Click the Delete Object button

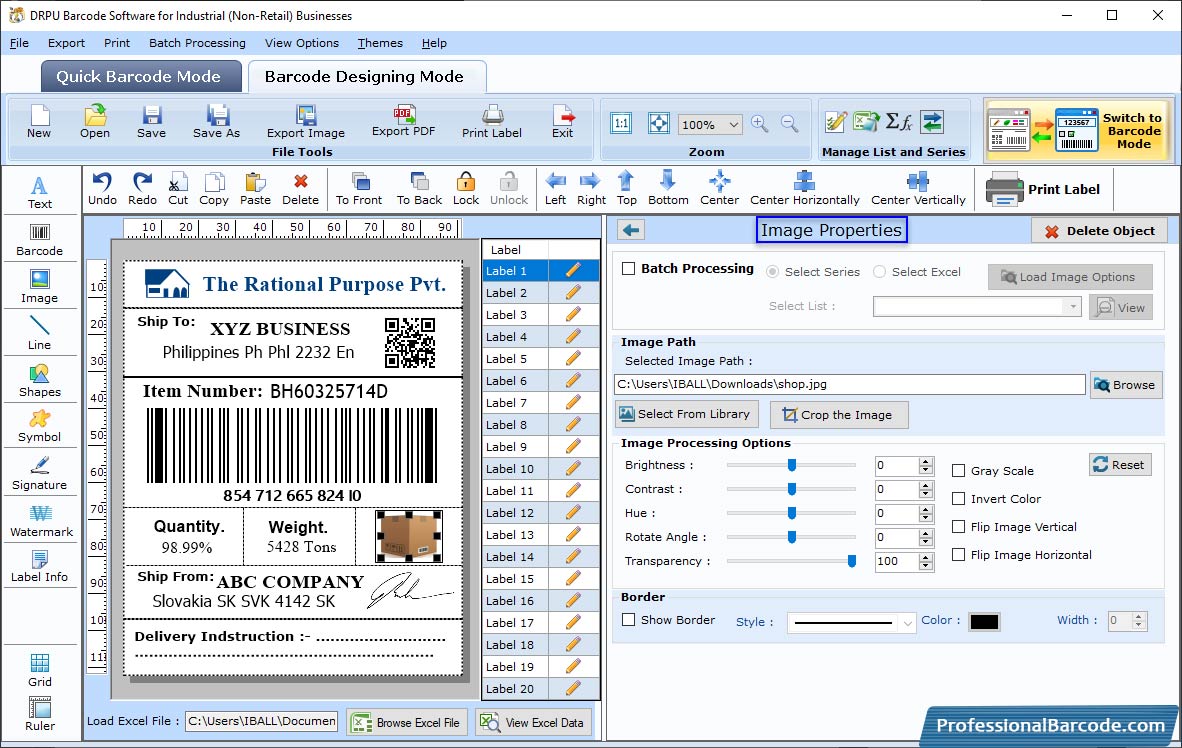click(1099, 231)
